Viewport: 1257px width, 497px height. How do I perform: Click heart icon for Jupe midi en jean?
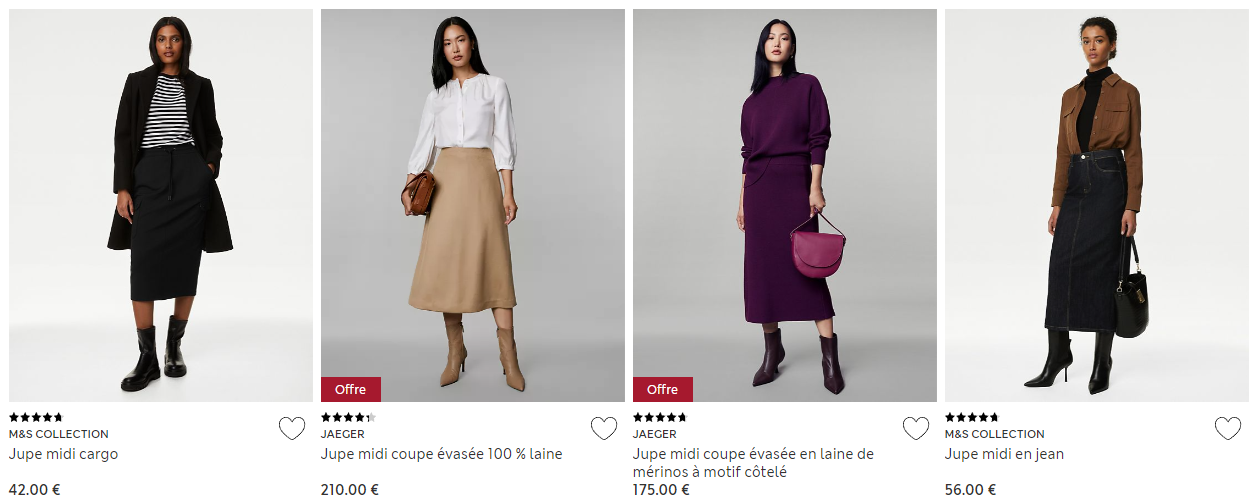coord(1227,429)
